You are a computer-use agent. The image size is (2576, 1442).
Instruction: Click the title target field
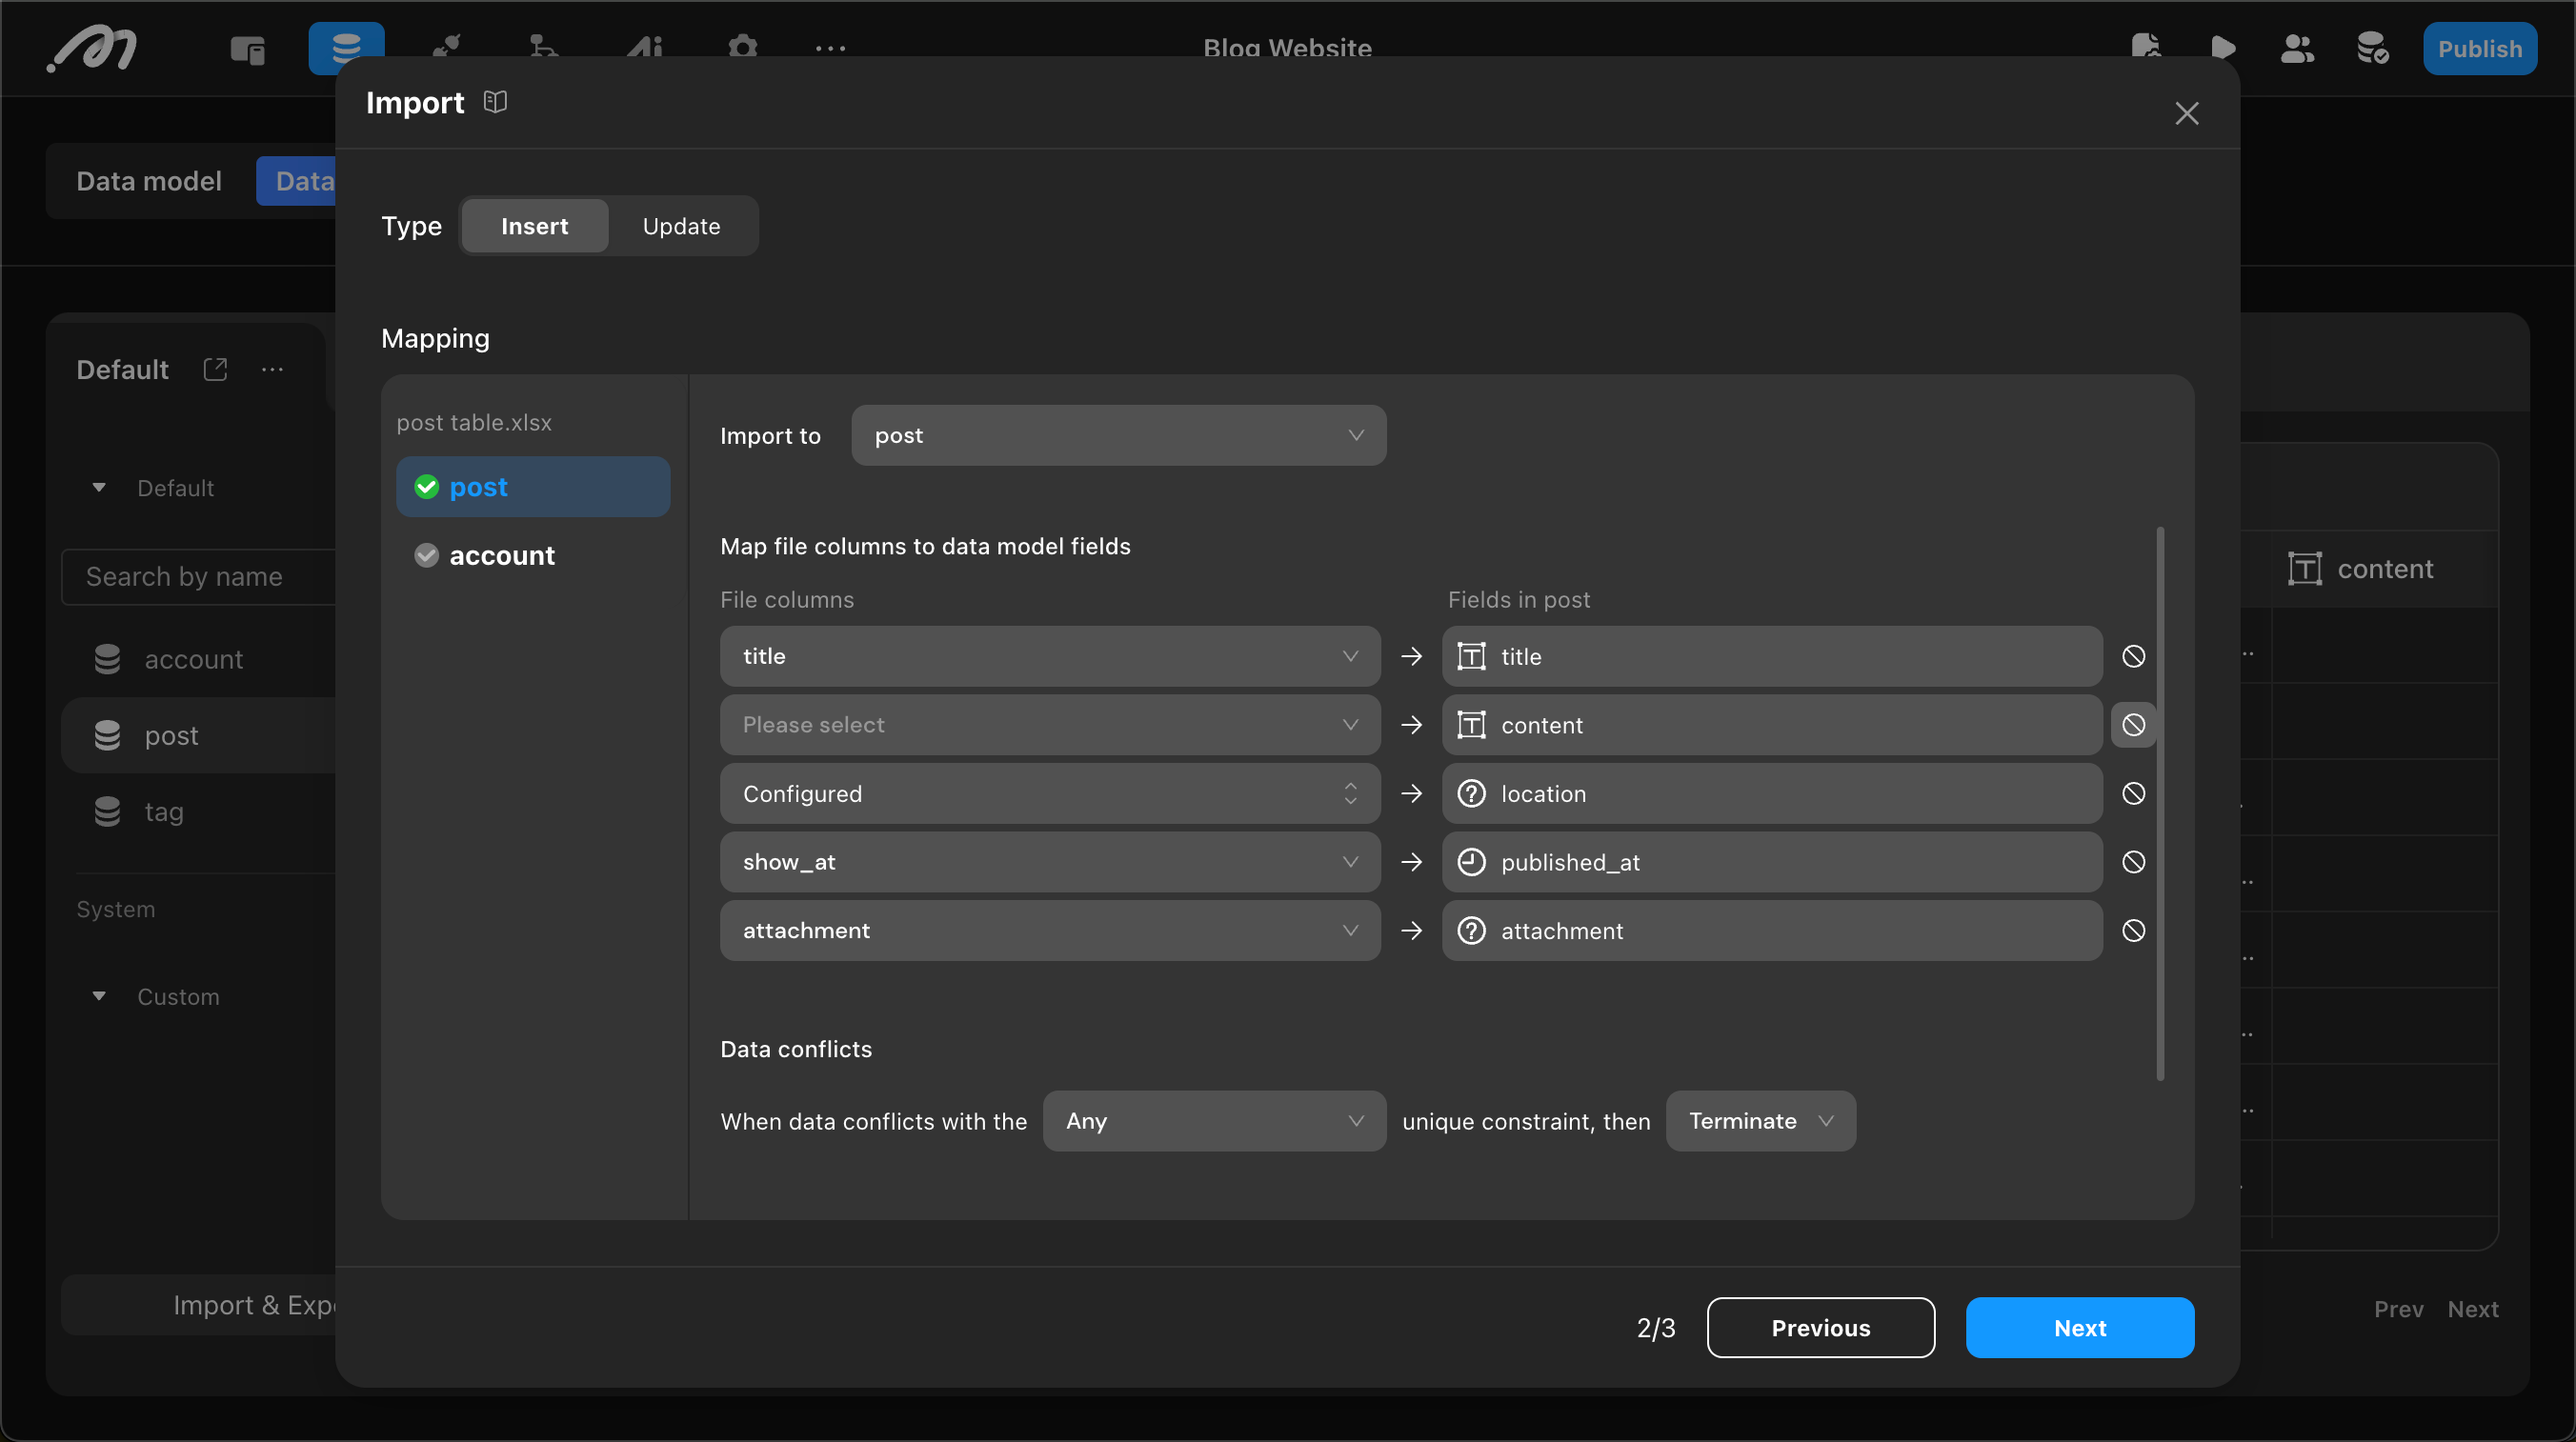[1772, 656]
